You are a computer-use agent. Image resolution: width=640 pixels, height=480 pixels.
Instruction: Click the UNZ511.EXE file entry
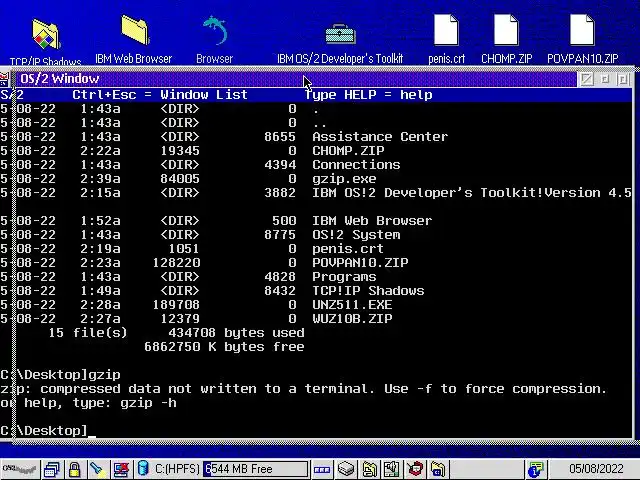[x=352, y=304]
